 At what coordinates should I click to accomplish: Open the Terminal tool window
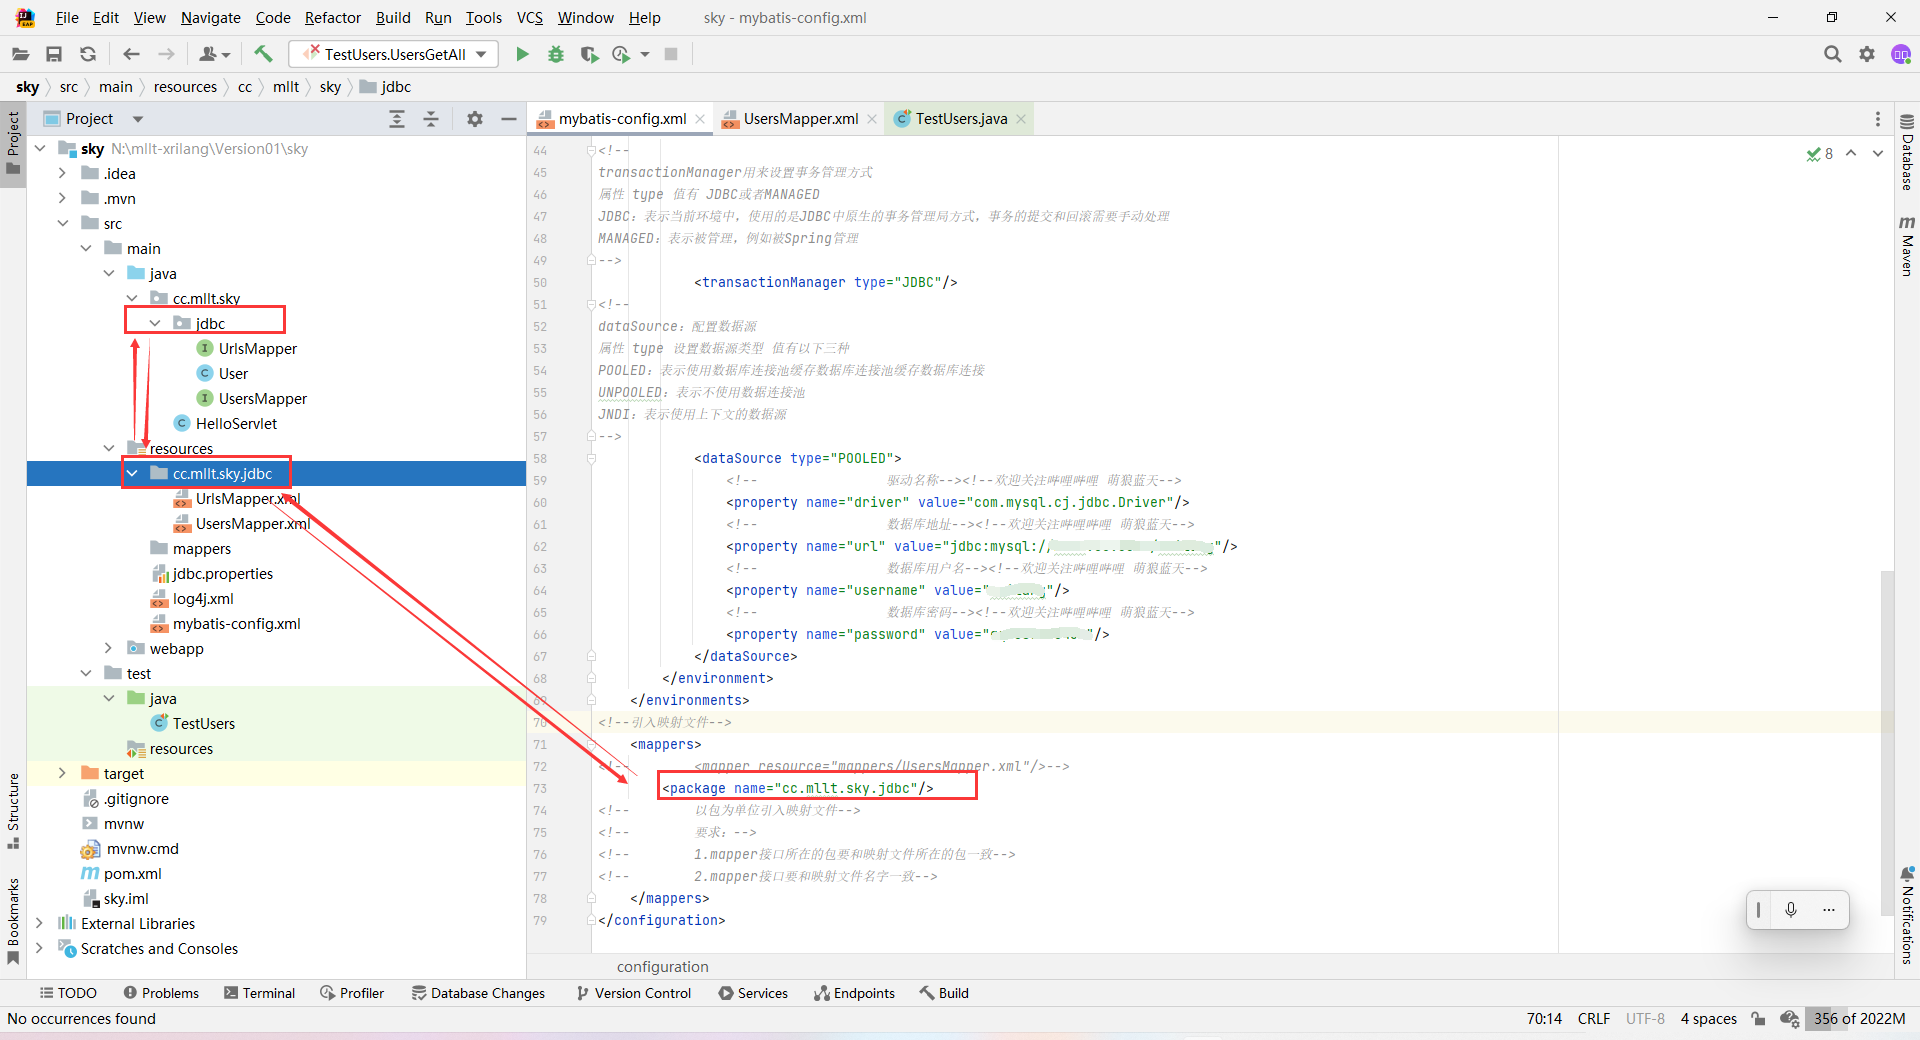[260, 993]
